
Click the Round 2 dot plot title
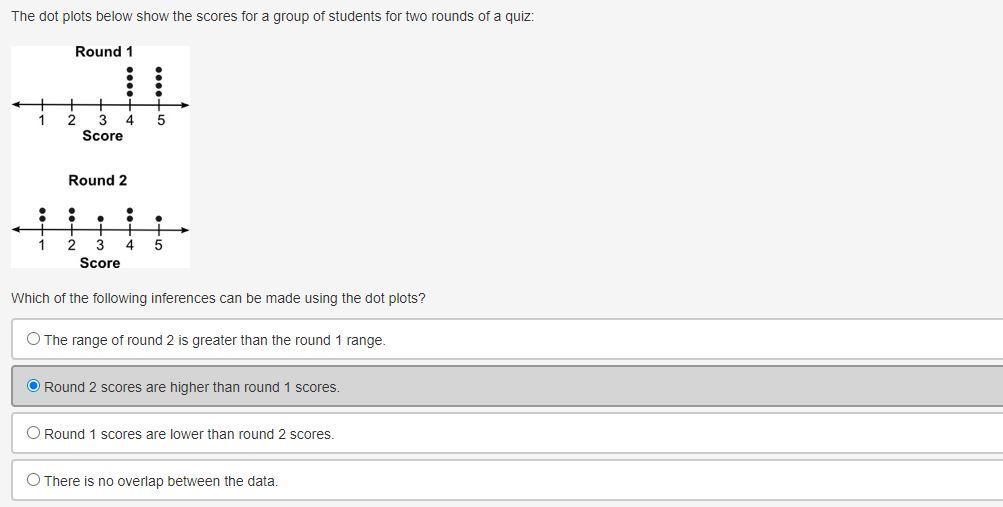(x=98, y=180)
